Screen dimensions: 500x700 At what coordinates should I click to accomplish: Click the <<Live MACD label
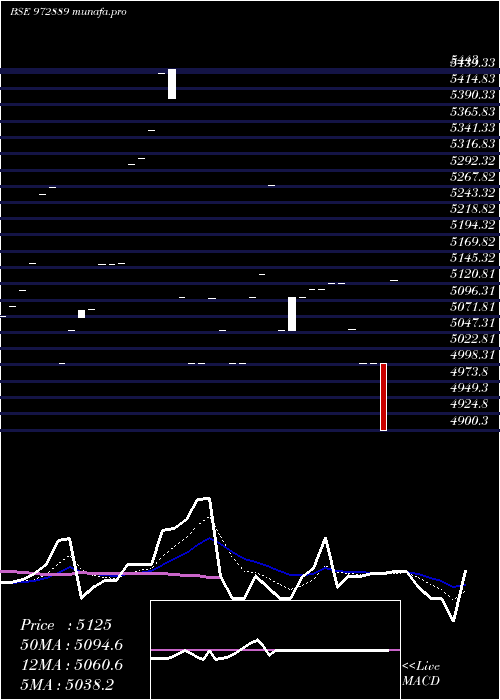point(421,674)
